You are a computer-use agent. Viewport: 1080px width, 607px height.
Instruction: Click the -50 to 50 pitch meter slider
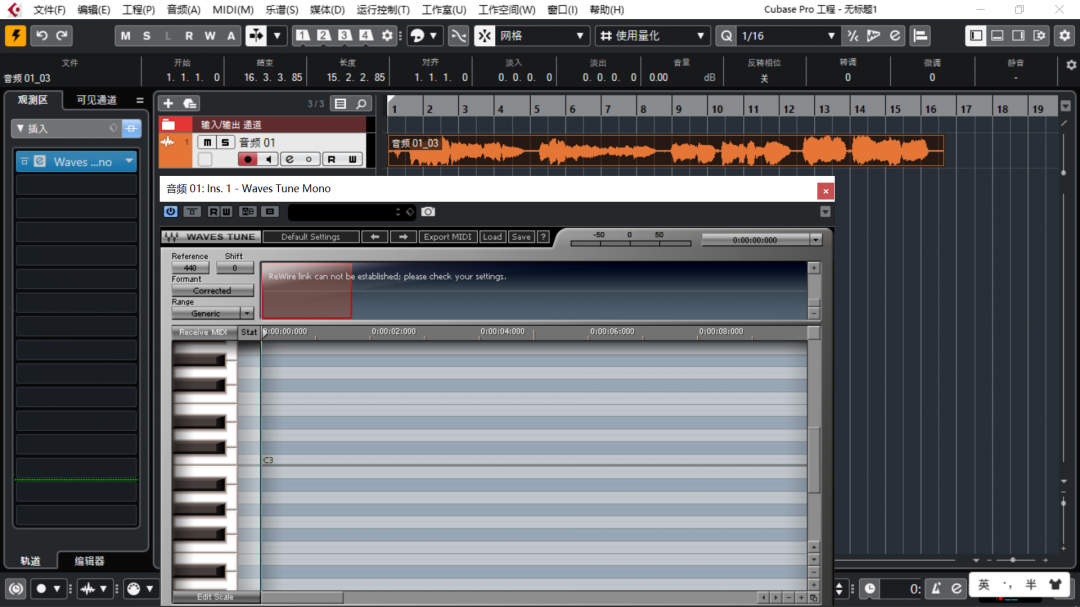[629, 242]
